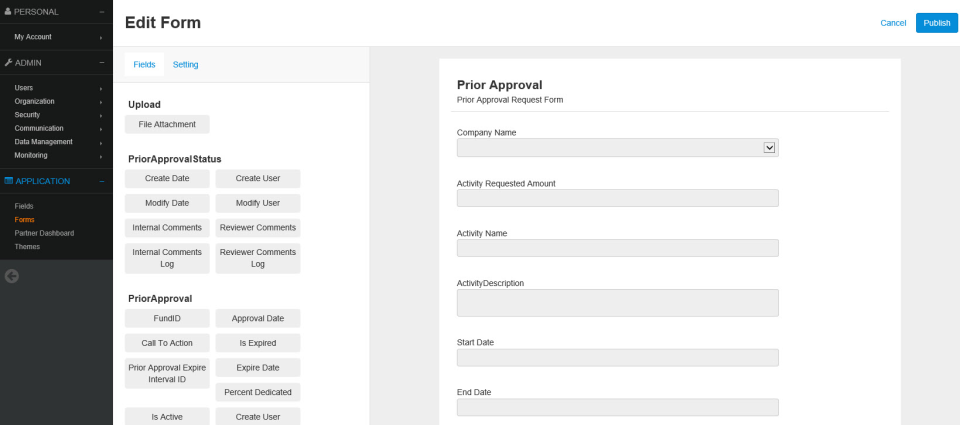Click the ADMIN wrench icon
The width and height of the screenshot is (960, 425).
[x=8, y=62]
